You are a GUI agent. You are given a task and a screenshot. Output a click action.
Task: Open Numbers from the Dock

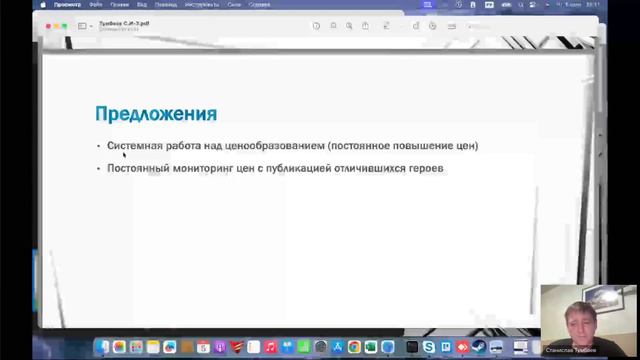tap(304, 347)
